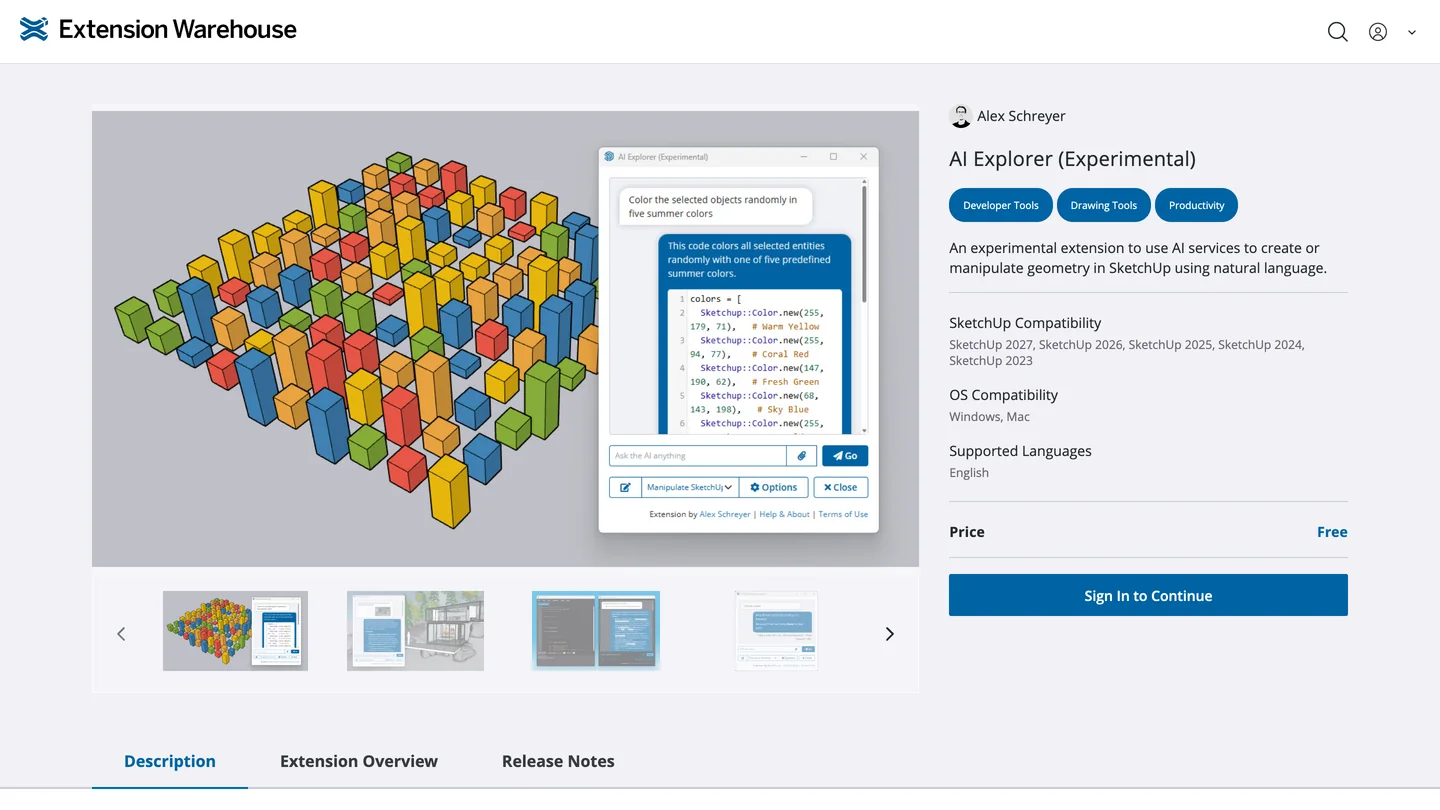Select the house model thumbnail
The height and width of the screenshot is (810, 1440).
(x=415, y=630)
